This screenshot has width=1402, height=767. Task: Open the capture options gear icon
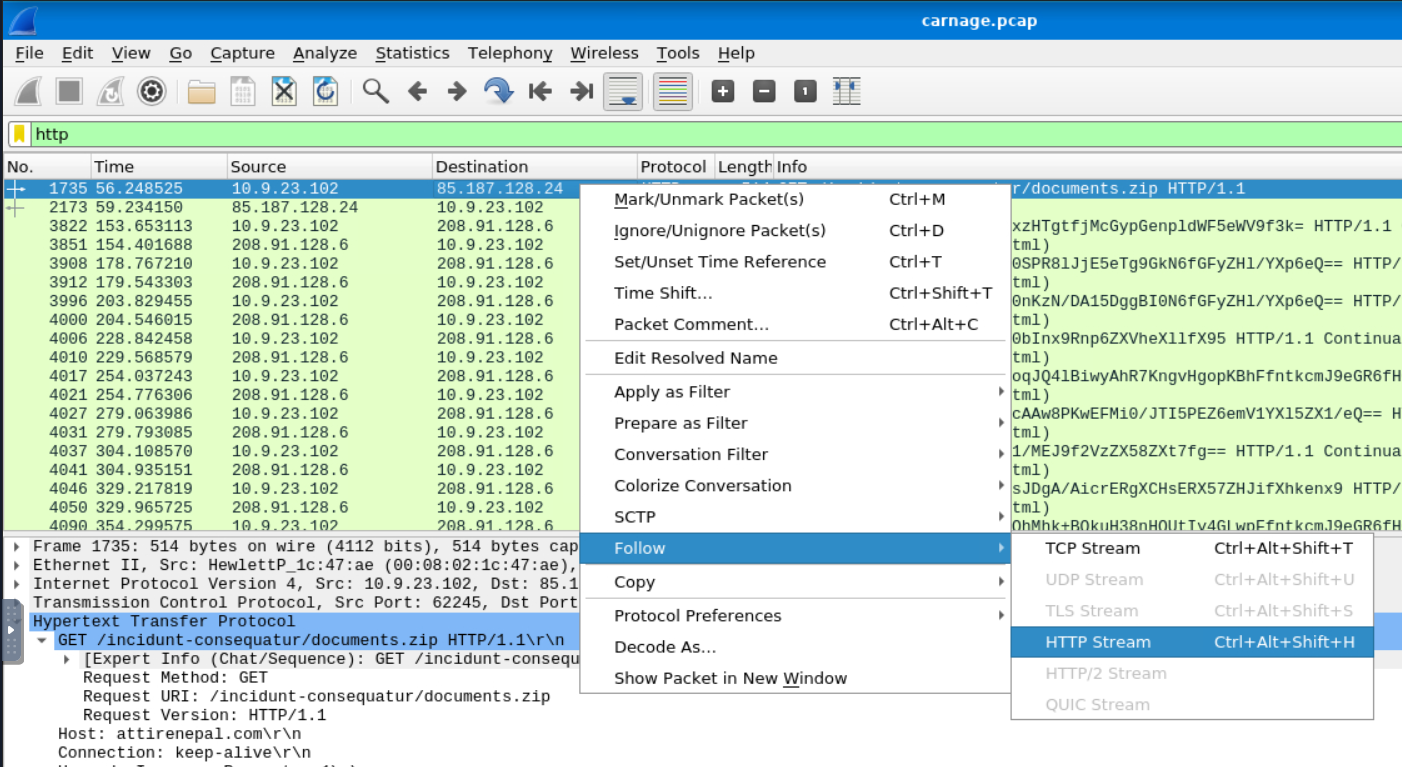pyautogui.click(x=151, y=92)
